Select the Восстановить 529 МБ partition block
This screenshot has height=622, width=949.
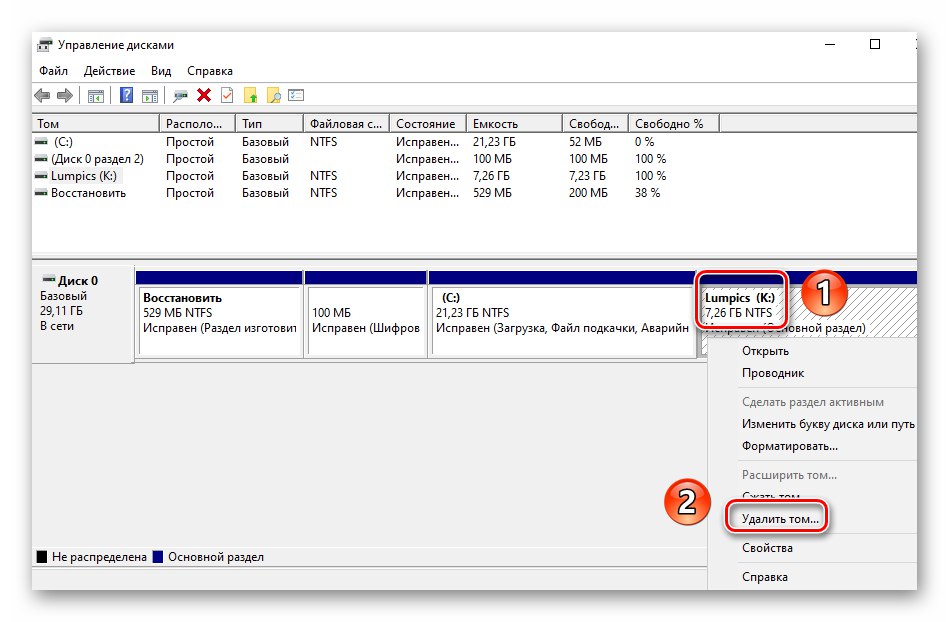tap(219, 321)
